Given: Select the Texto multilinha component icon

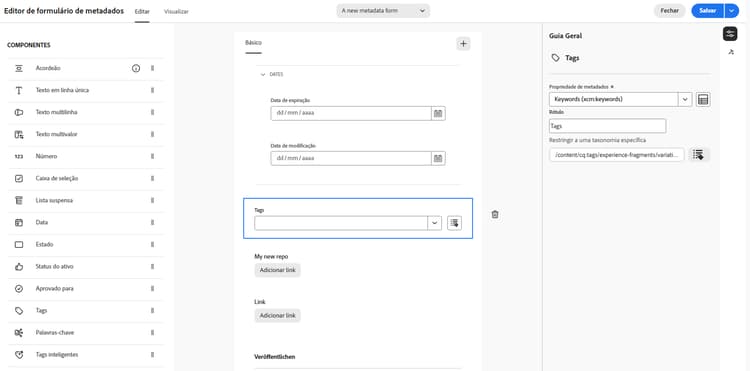Looking at the screenshot, I should tap(19, 112).
